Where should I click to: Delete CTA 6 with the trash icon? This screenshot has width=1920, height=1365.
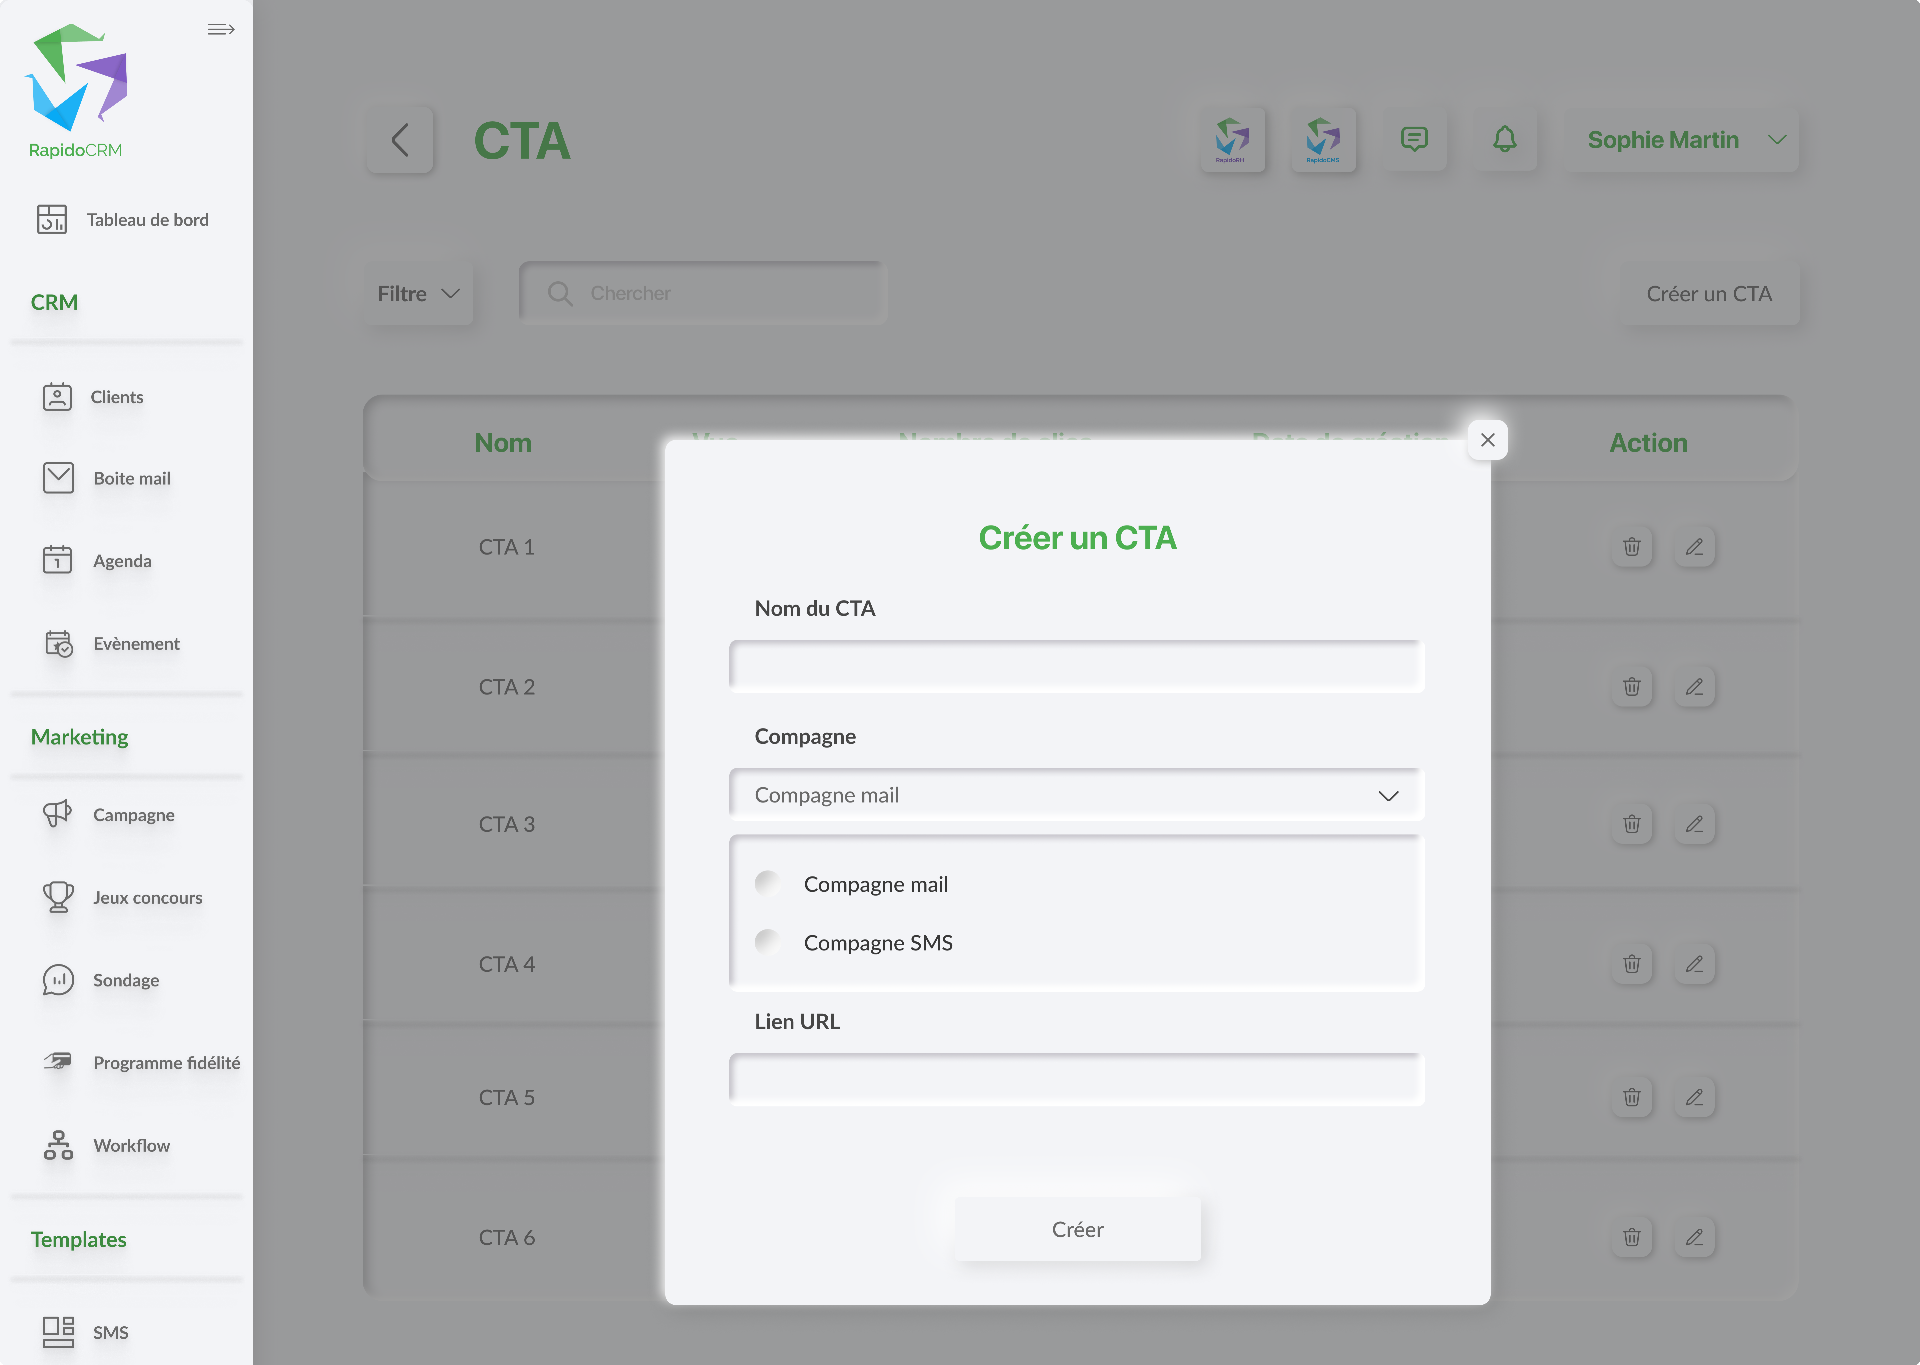1632,1237
